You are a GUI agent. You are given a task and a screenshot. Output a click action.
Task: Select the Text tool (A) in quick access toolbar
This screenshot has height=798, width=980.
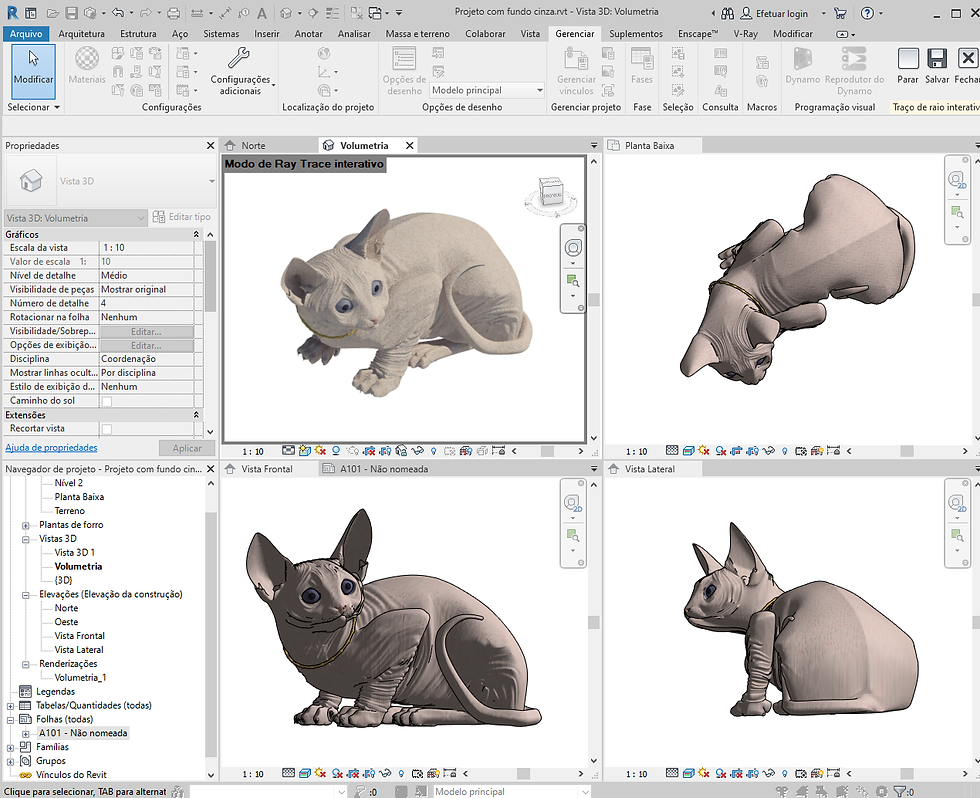(262, 13)
